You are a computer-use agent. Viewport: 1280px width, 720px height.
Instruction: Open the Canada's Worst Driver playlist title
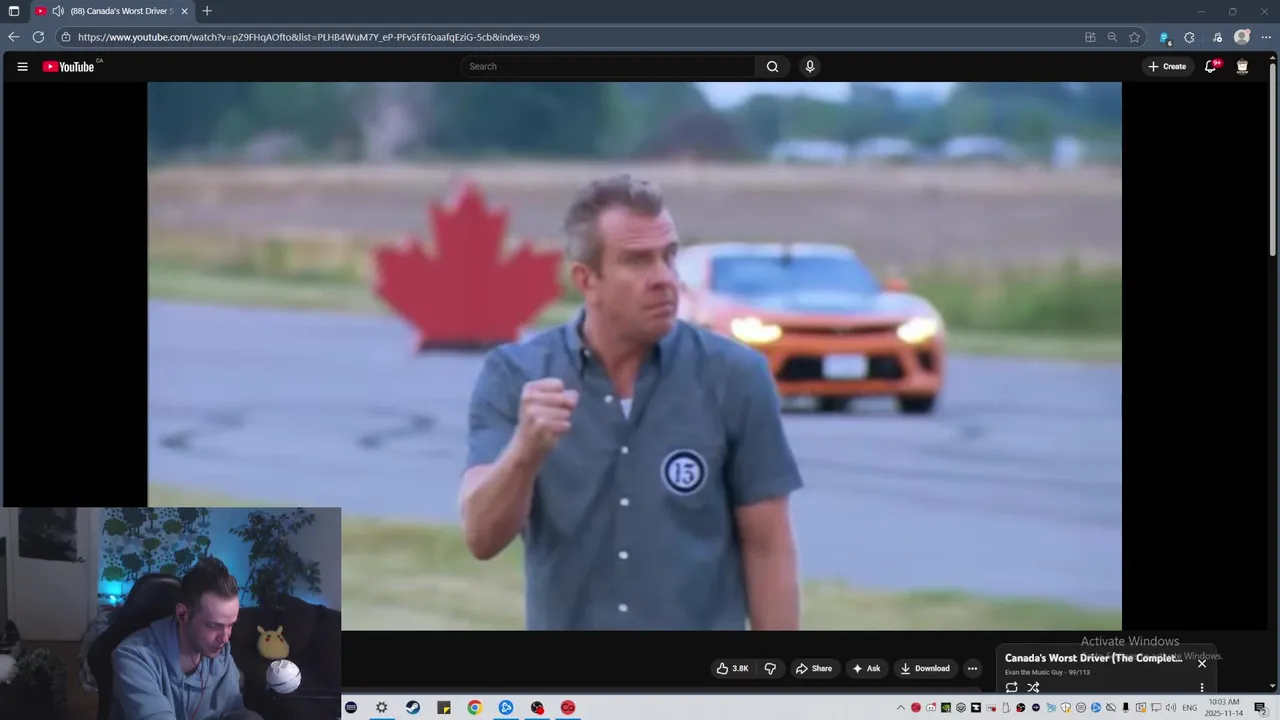click(1093, 658)
